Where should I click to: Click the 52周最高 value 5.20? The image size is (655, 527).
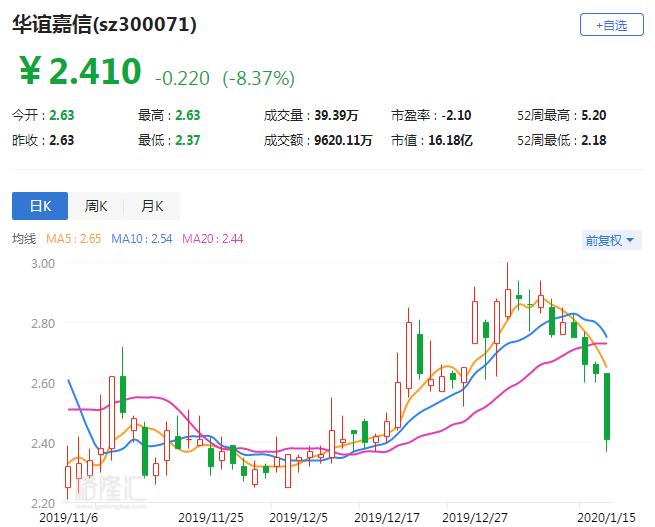[594, 115]
